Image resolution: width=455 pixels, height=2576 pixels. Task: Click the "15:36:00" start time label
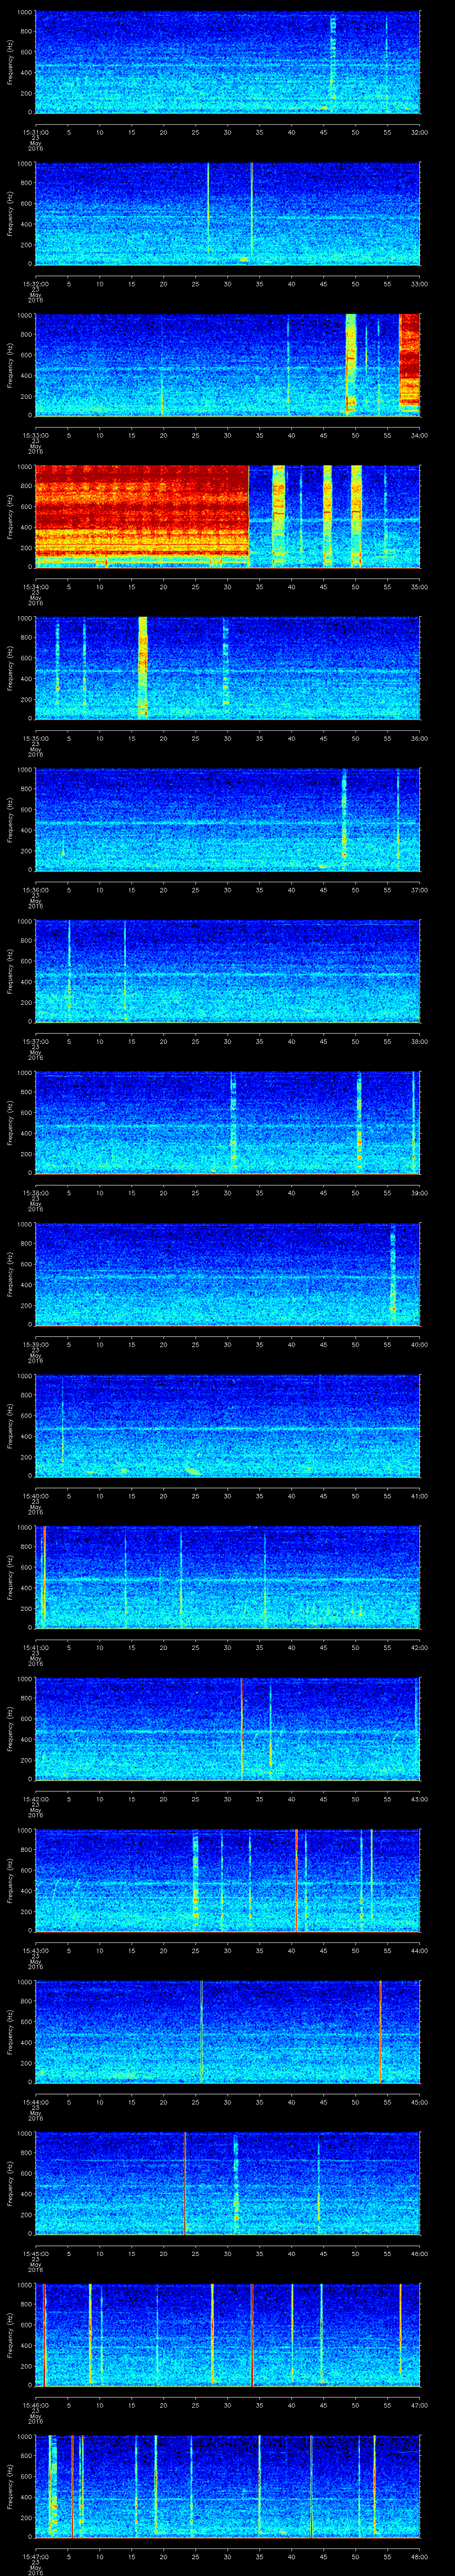[35, 890]
